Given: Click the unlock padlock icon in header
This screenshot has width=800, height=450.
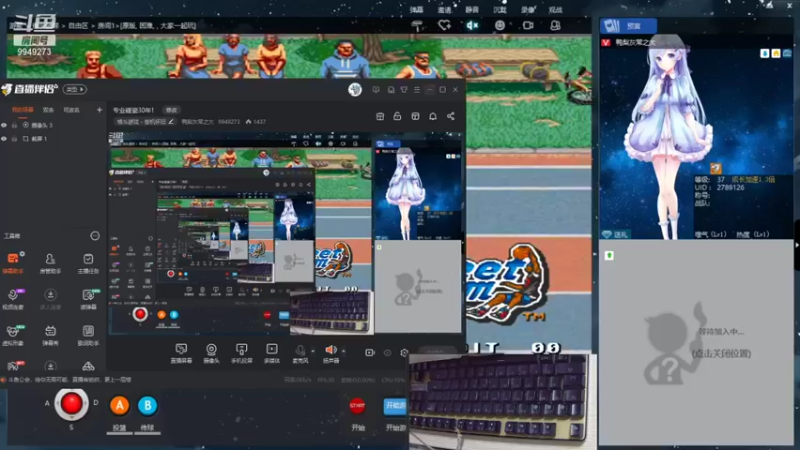Looking at the screenshot, I should (x=397, y=116).
